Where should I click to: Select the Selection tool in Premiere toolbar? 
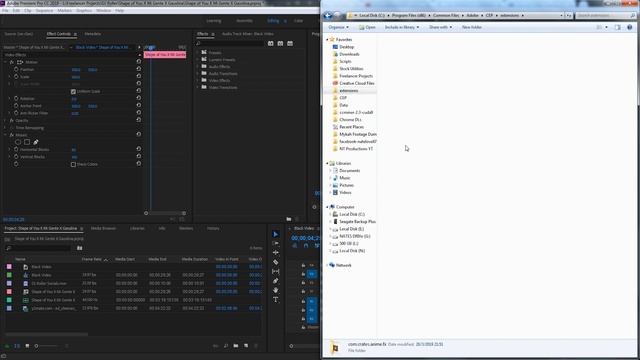276,234
